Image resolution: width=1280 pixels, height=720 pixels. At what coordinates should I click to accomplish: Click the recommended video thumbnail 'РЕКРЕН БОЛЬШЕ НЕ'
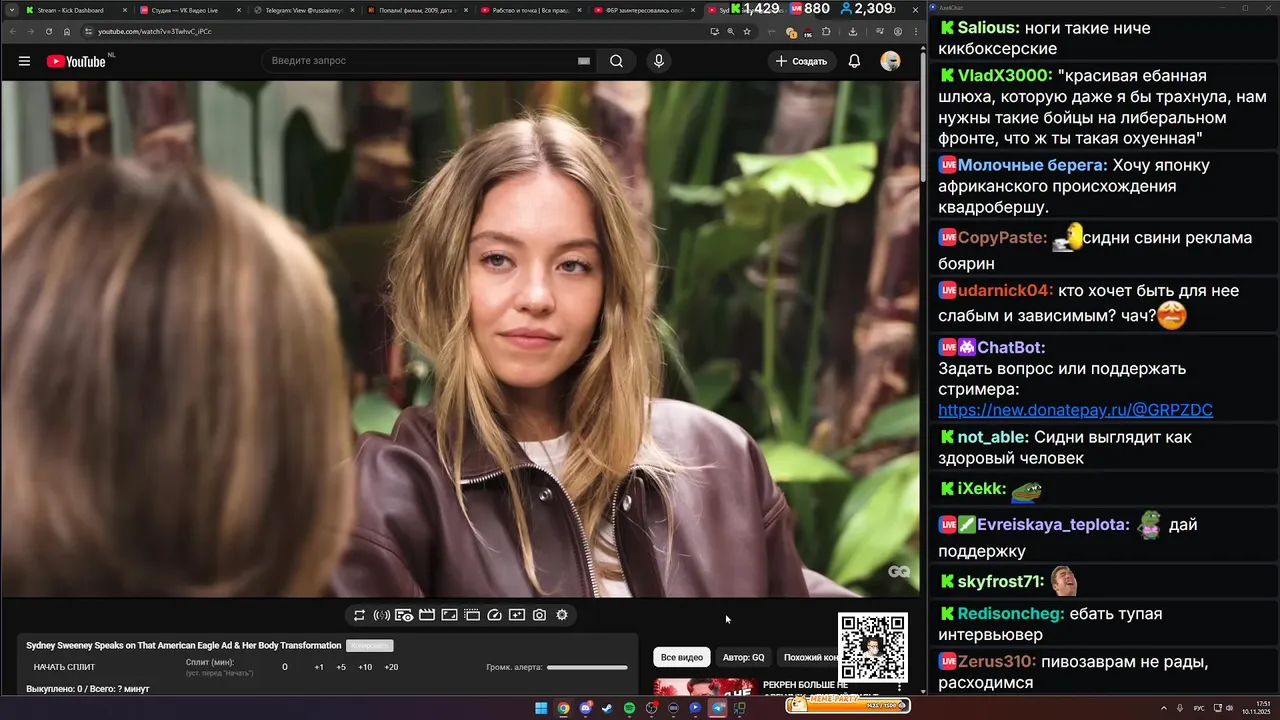[x=704, y=687]
